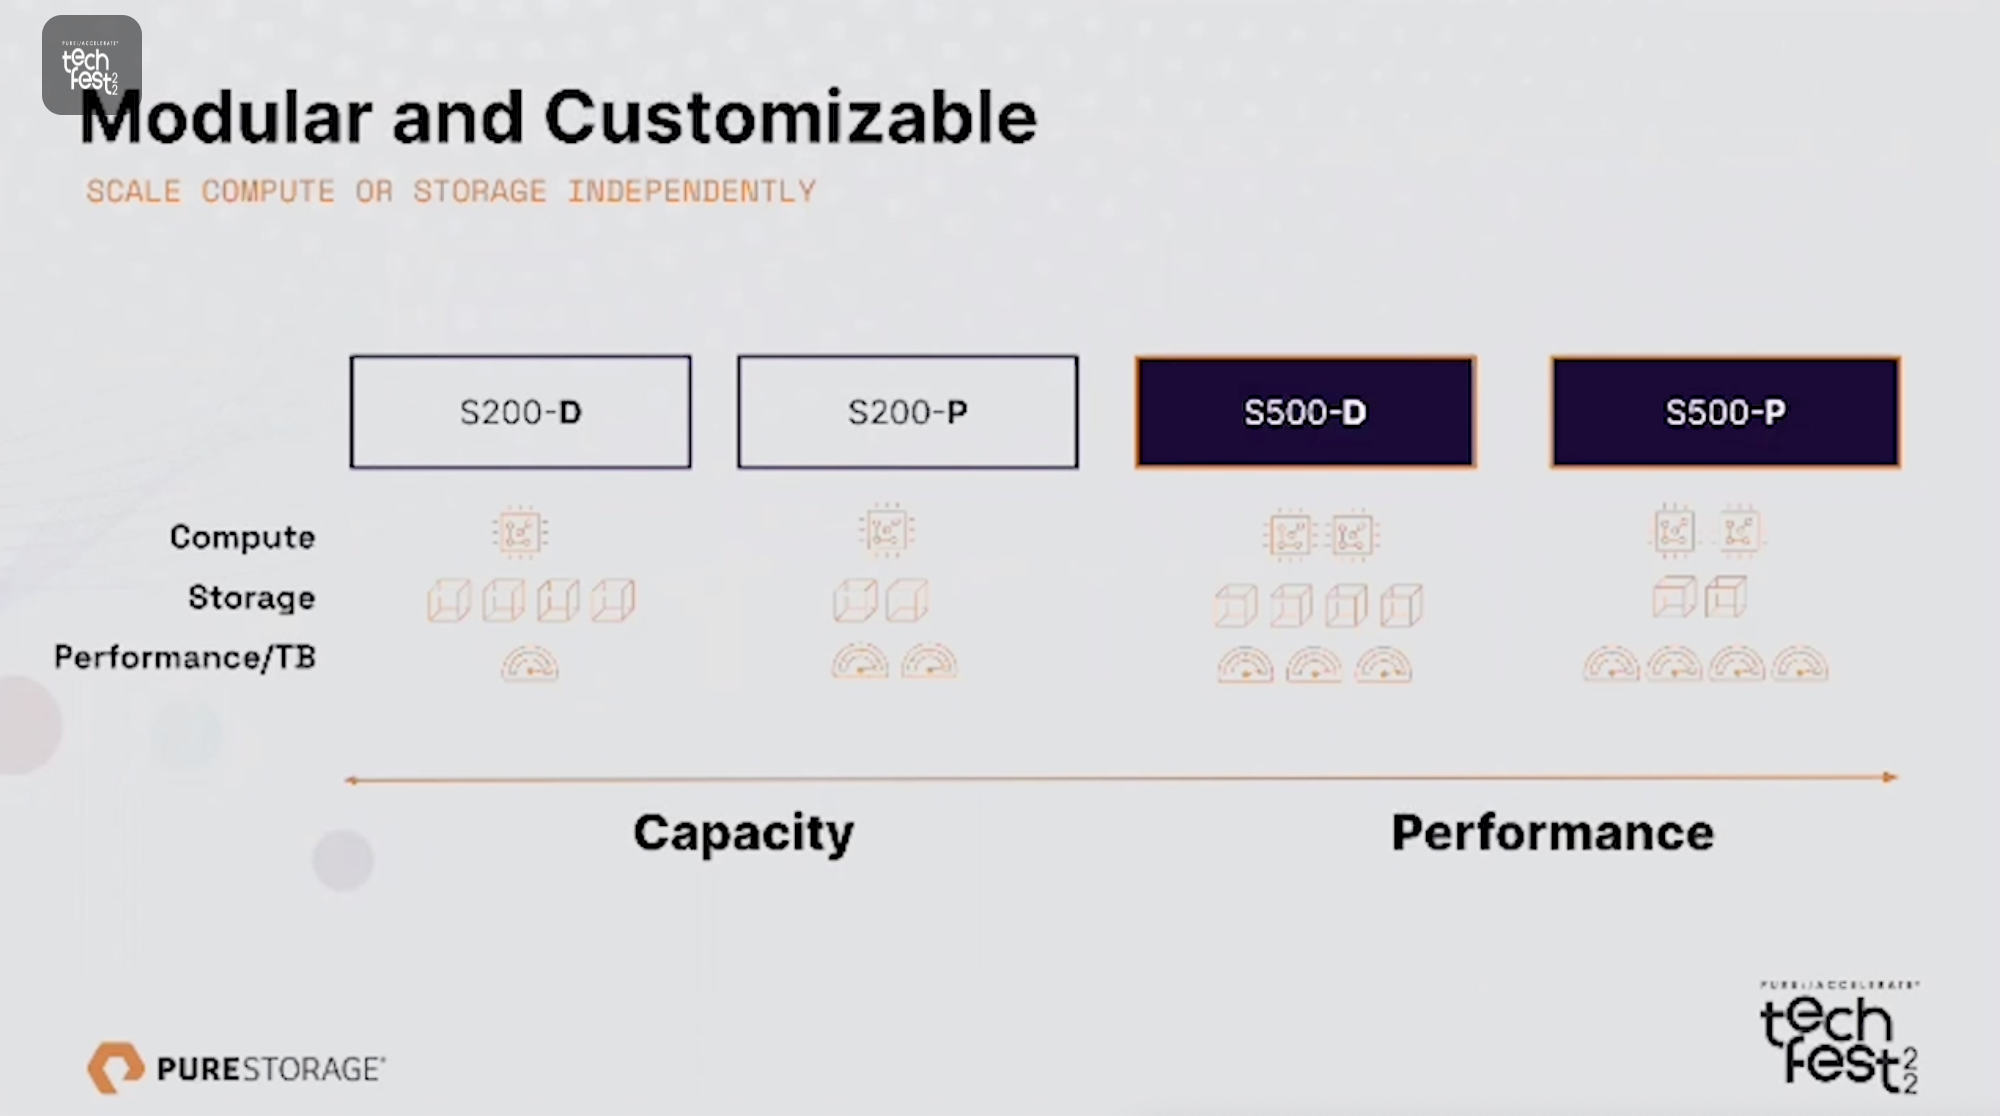
Task: Select the S200-D performance gauge icon
Action: pyautogui.click(x=530, y=664)
